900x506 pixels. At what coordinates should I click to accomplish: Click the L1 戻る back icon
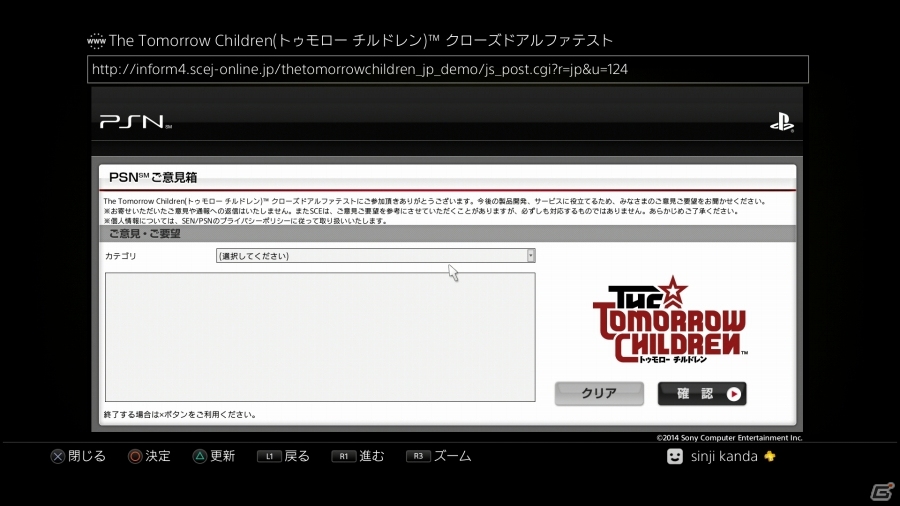(x=269, y=457)
